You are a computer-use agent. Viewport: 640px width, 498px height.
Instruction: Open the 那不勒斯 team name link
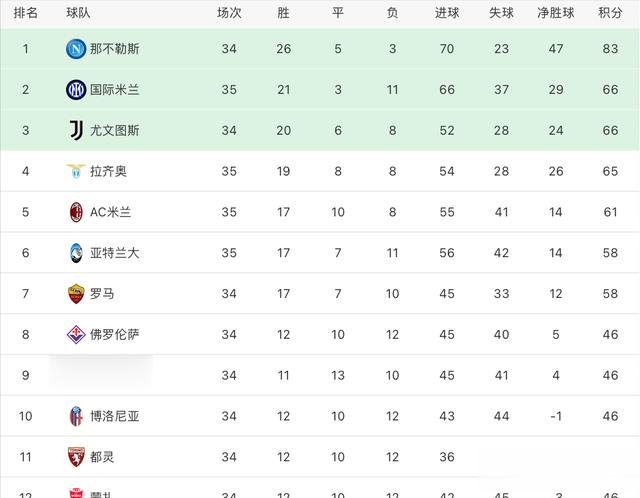pyautogui.click(x=115, y=48)
